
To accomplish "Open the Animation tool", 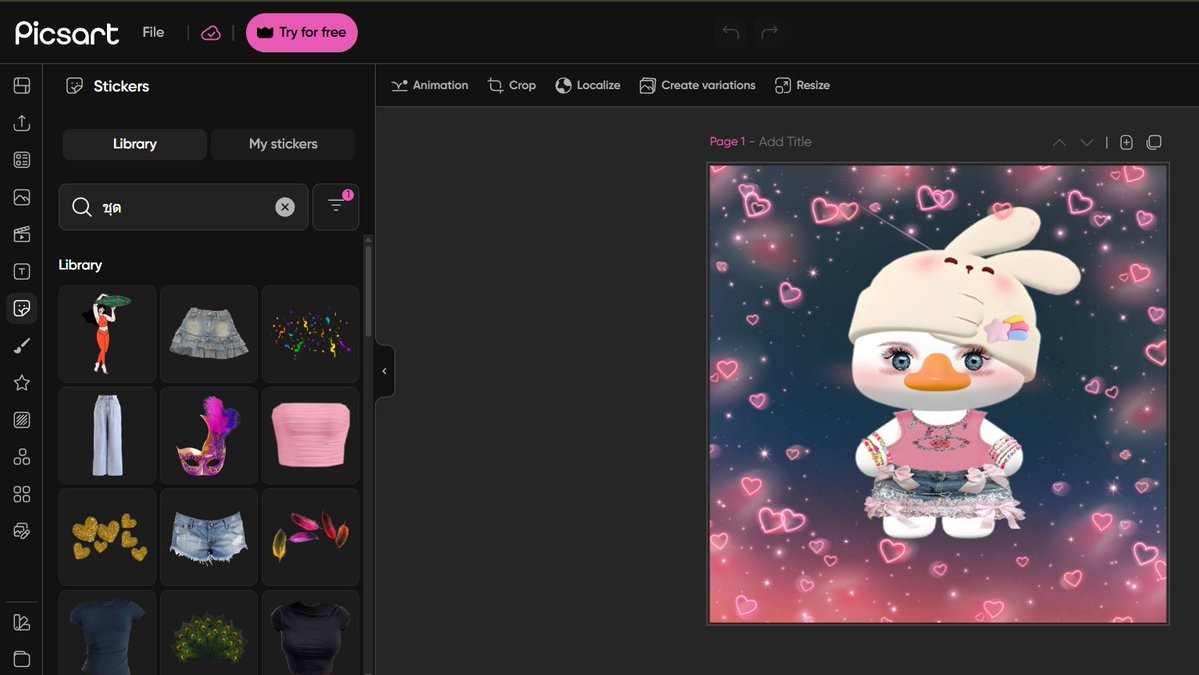I will (x=430, y=85).
